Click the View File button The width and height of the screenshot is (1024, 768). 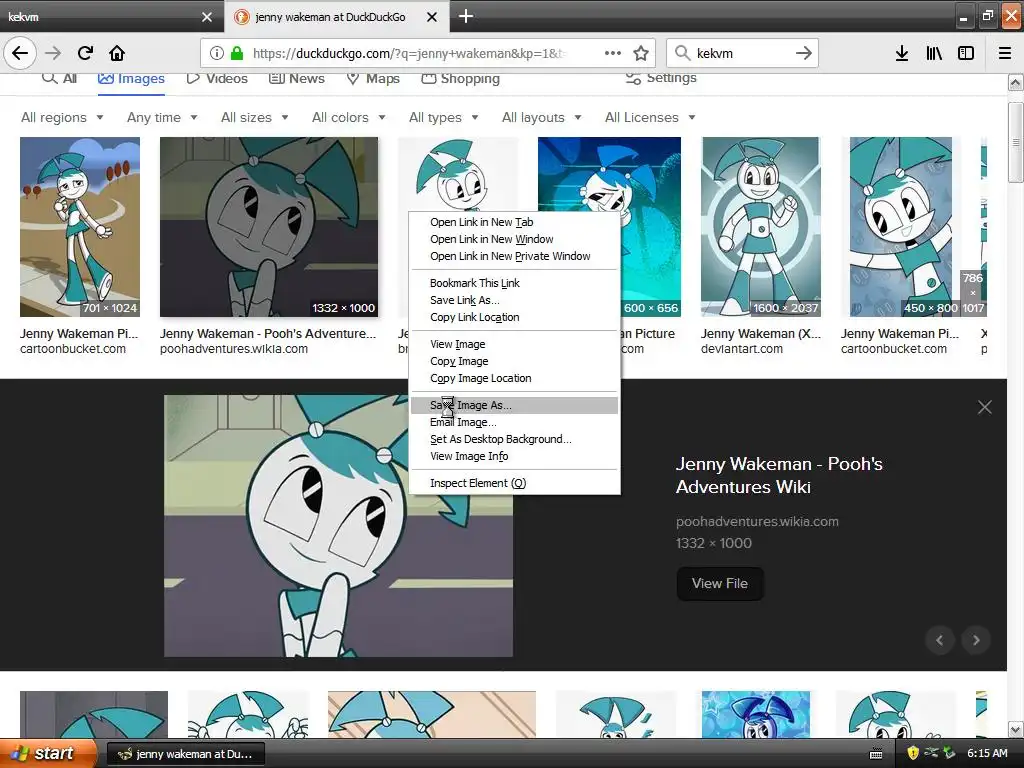click(x=720, y=583)
